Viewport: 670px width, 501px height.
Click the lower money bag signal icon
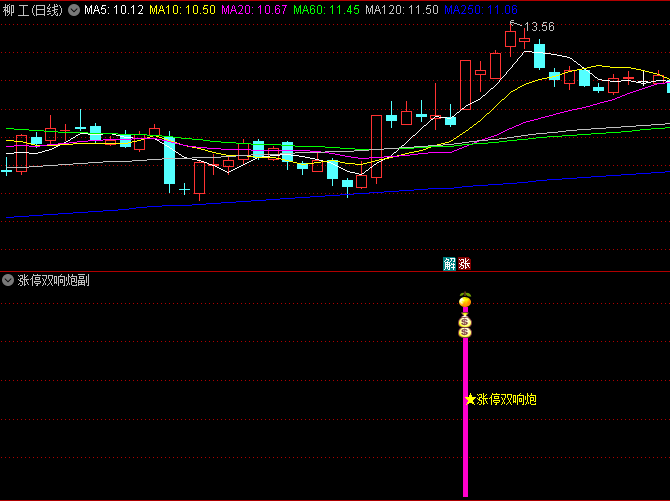[x=465, y=332]
